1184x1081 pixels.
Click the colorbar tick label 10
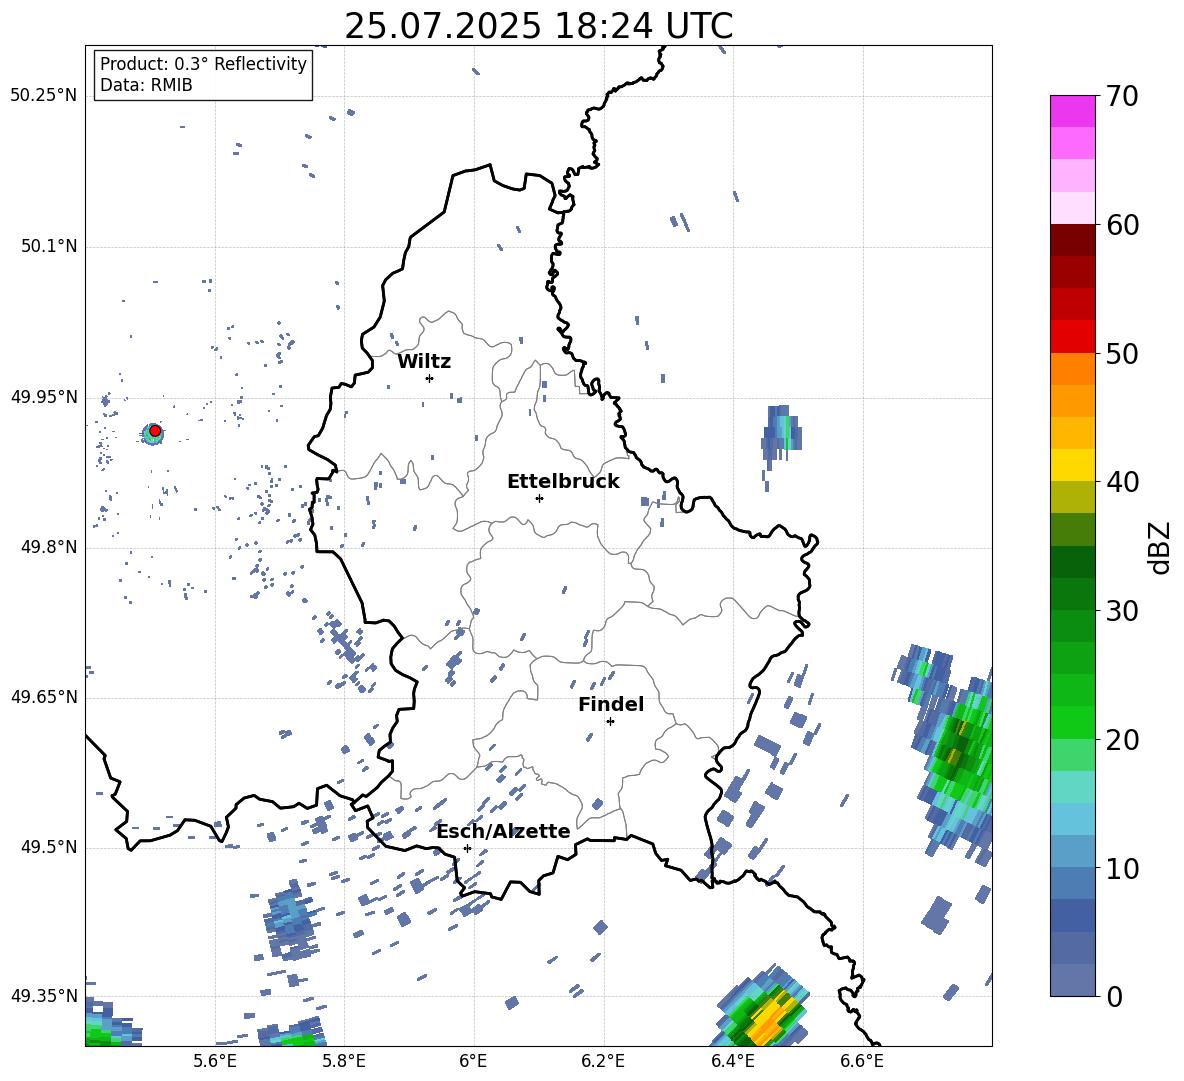click(1122, 868)
